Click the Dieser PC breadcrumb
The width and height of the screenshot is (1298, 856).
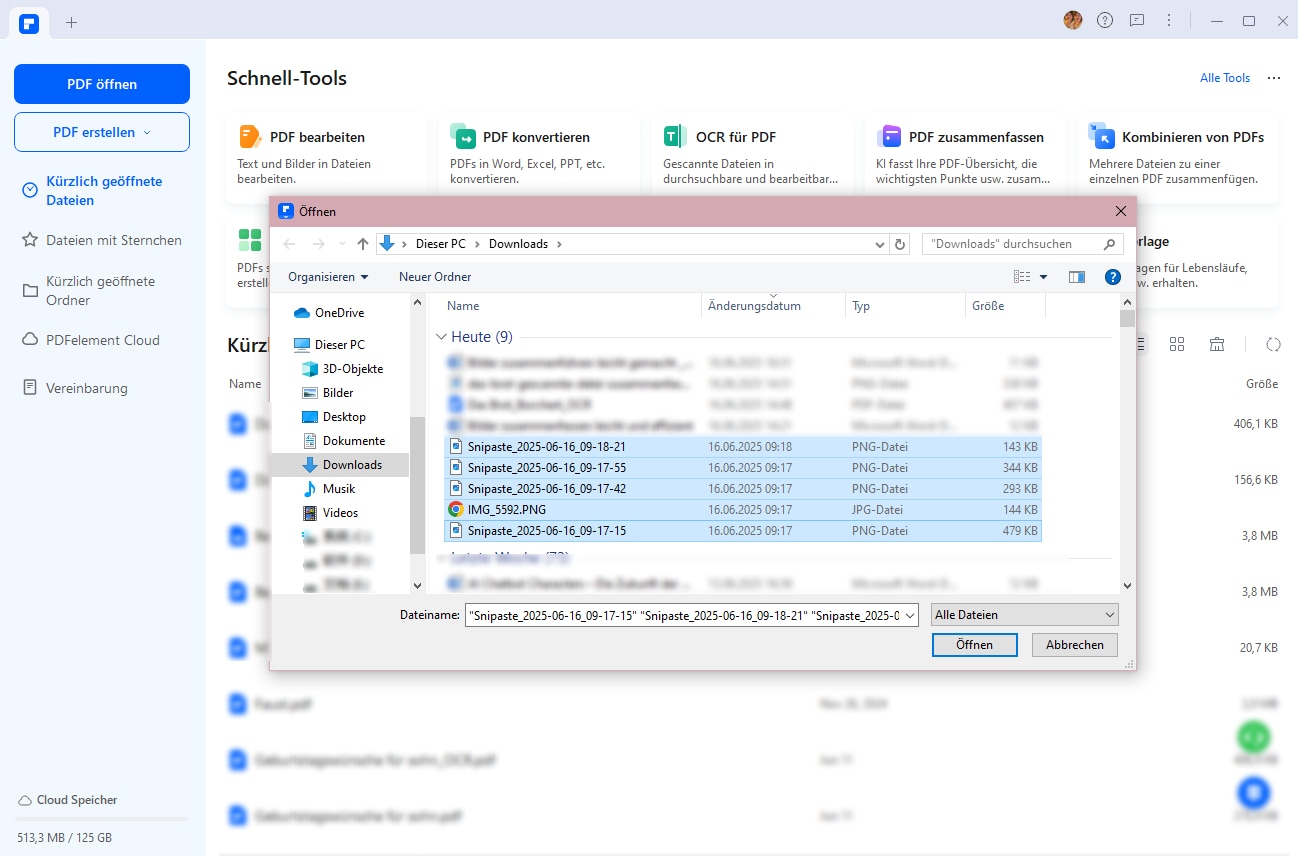[440, 244]
